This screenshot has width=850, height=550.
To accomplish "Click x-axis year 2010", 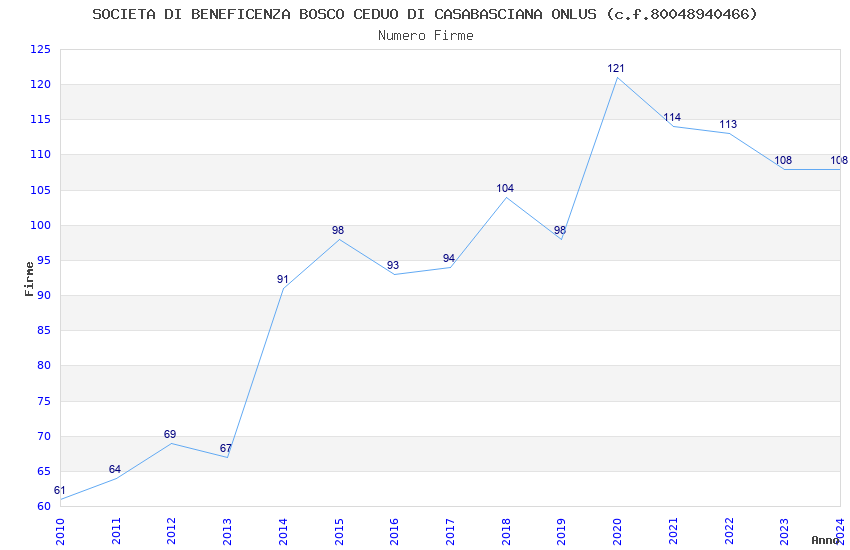I will tap(60, 532).
